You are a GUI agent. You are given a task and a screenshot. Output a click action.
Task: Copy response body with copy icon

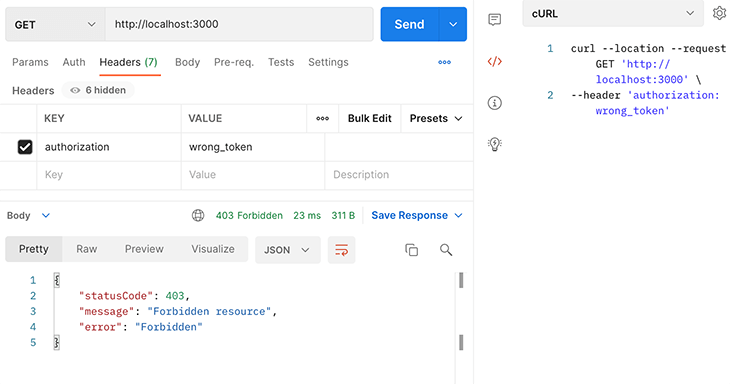pyautogui.click(x=412, y=250)
